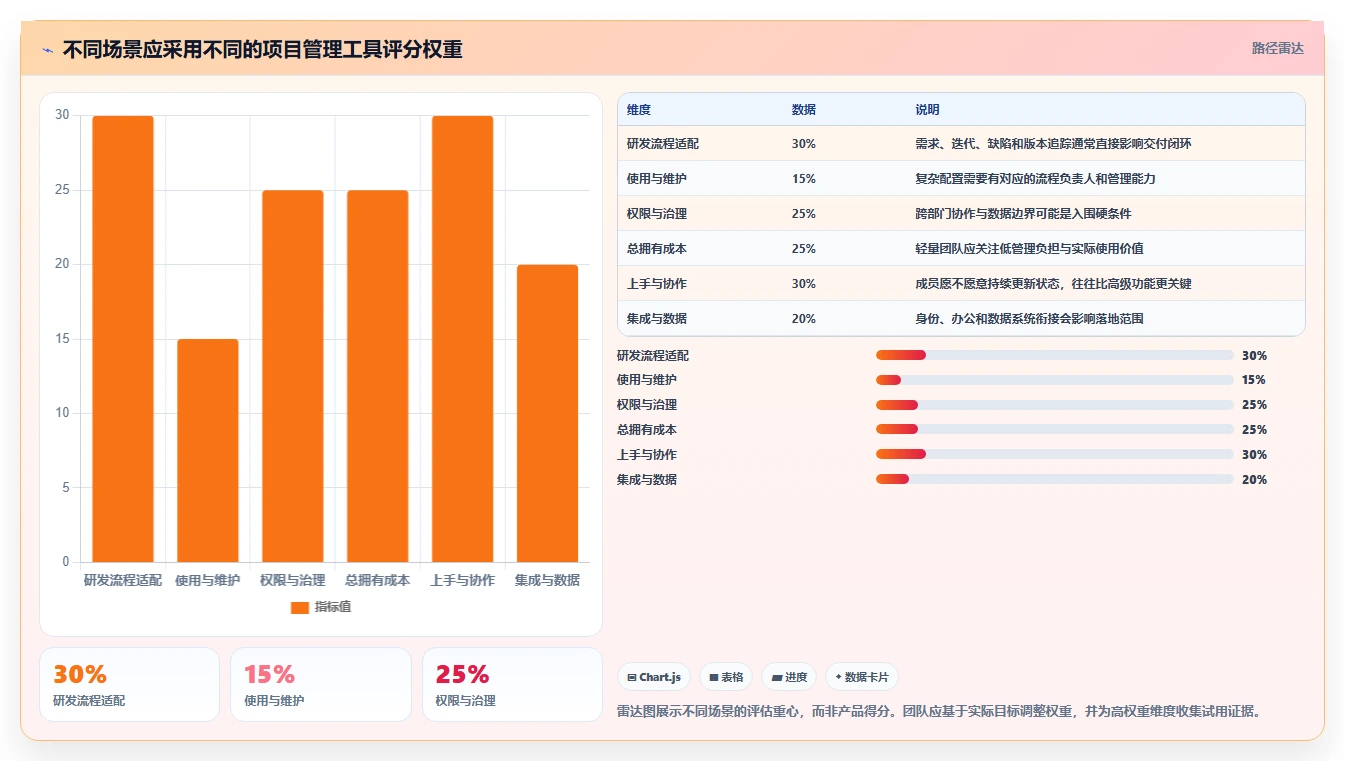Screen dimensions: 1345x761
Task: Click the 集成与数据 label on the chart axis
Action: click(x=547, y=580)
